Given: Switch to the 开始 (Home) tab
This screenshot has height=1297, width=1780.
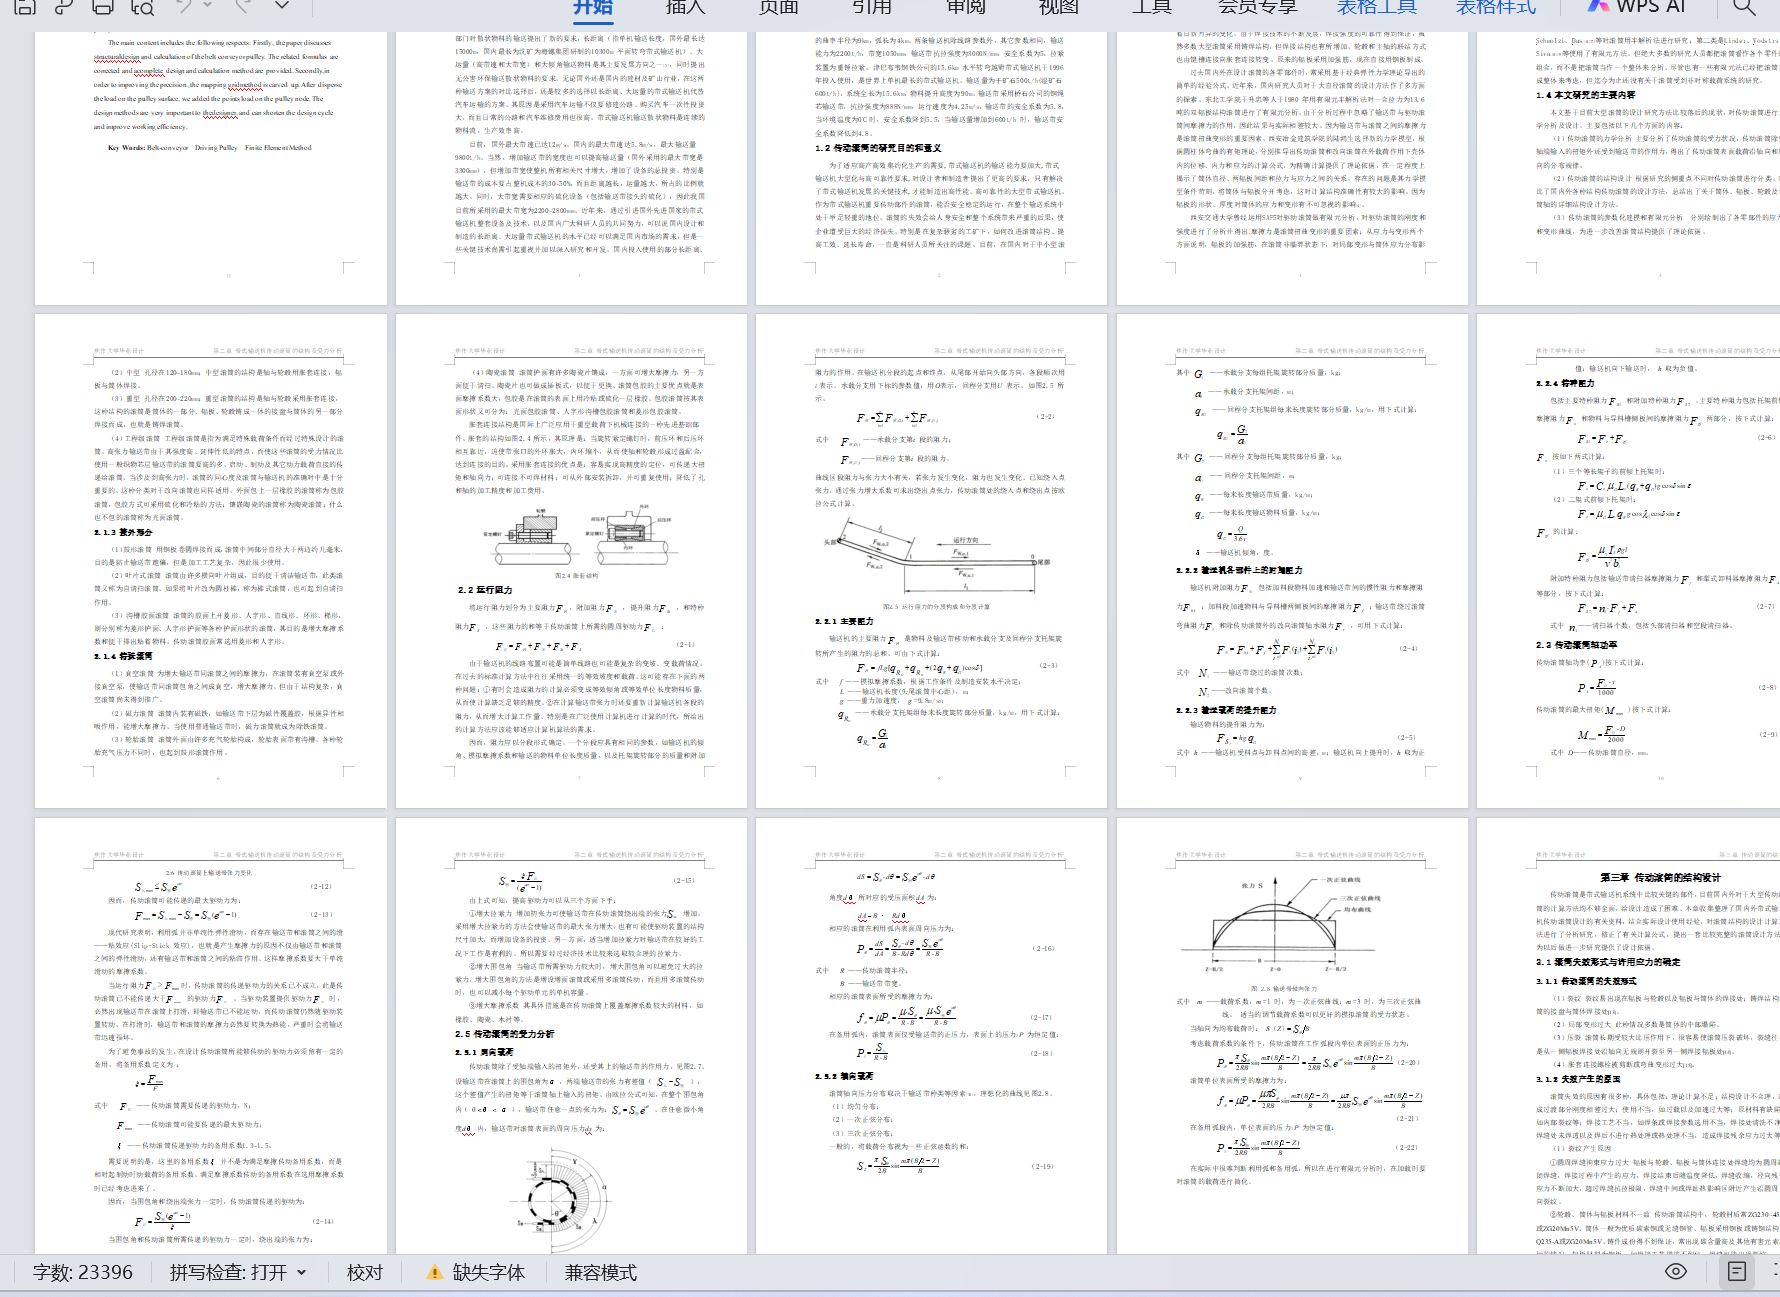Looking at the screenshot, I should pyautogui.click(x=593, y=7).
